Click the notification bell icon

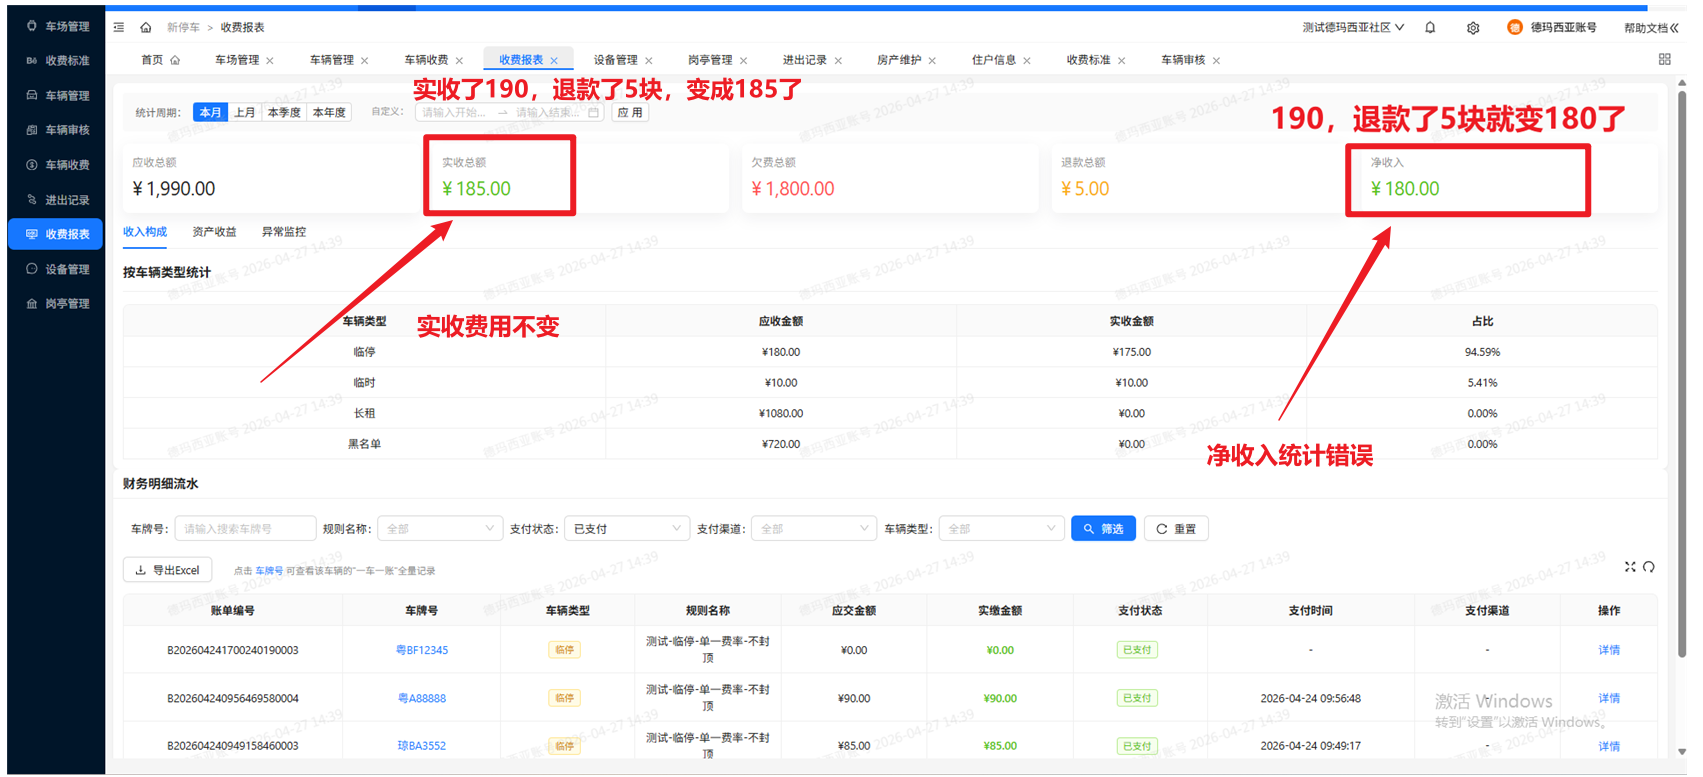click(x=1430, y=28)
